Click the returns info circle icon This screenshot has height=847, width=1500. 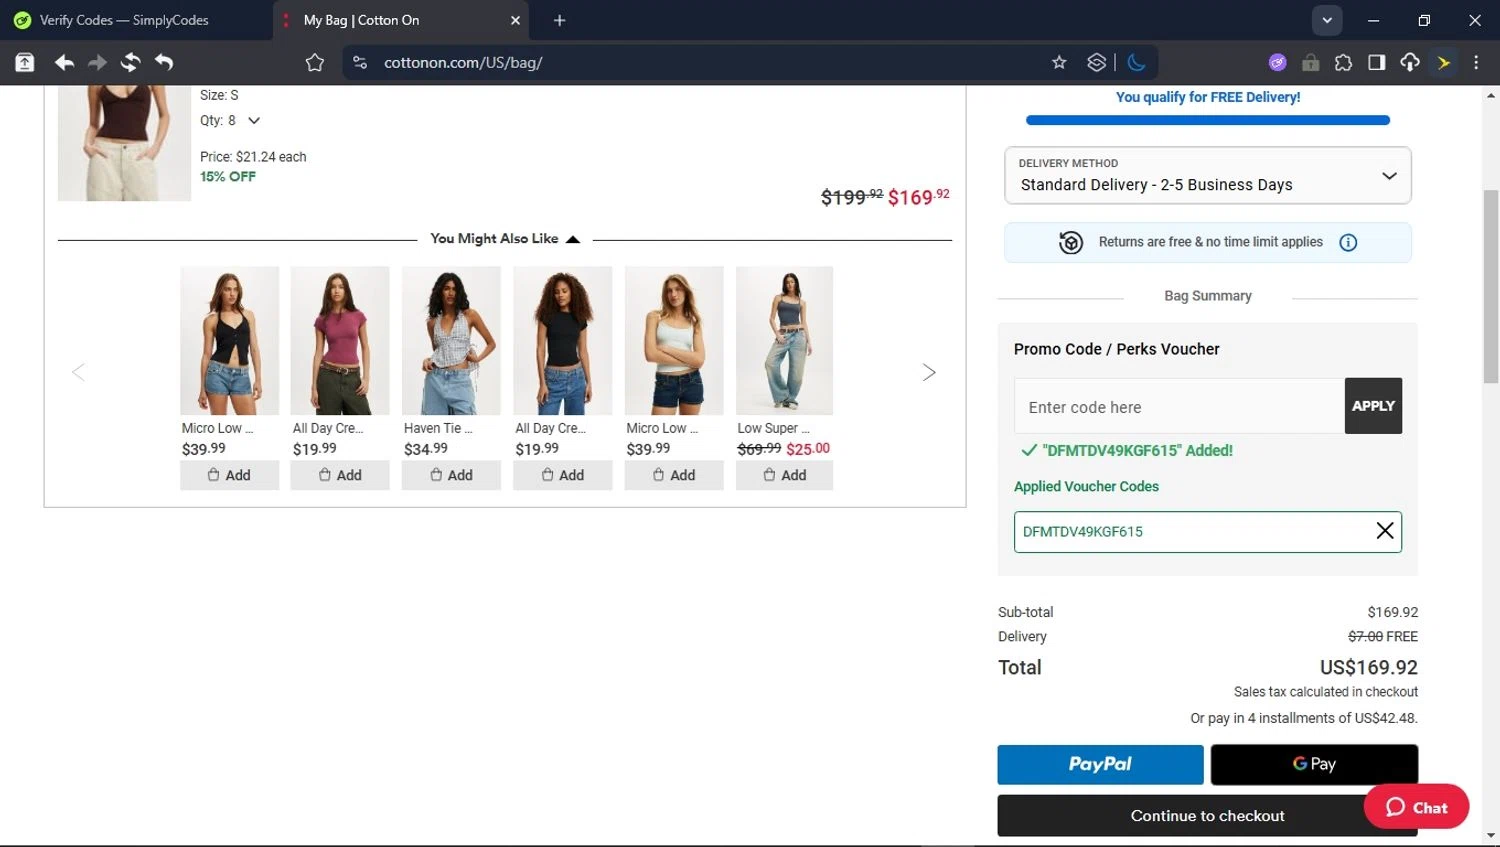pyautogui.click(x=1348, y=242)
